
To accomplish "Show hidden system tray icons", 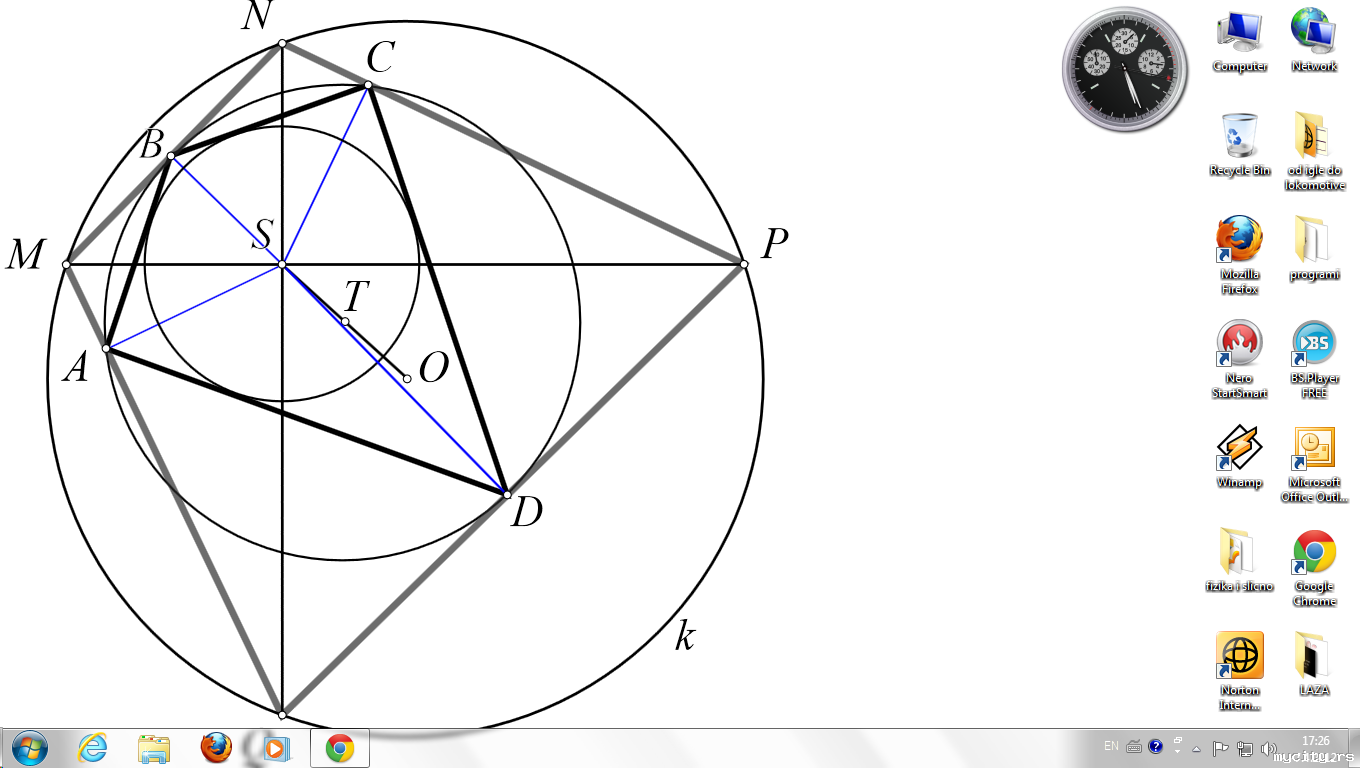I will pyautogui.click(x=1197, y=748).
